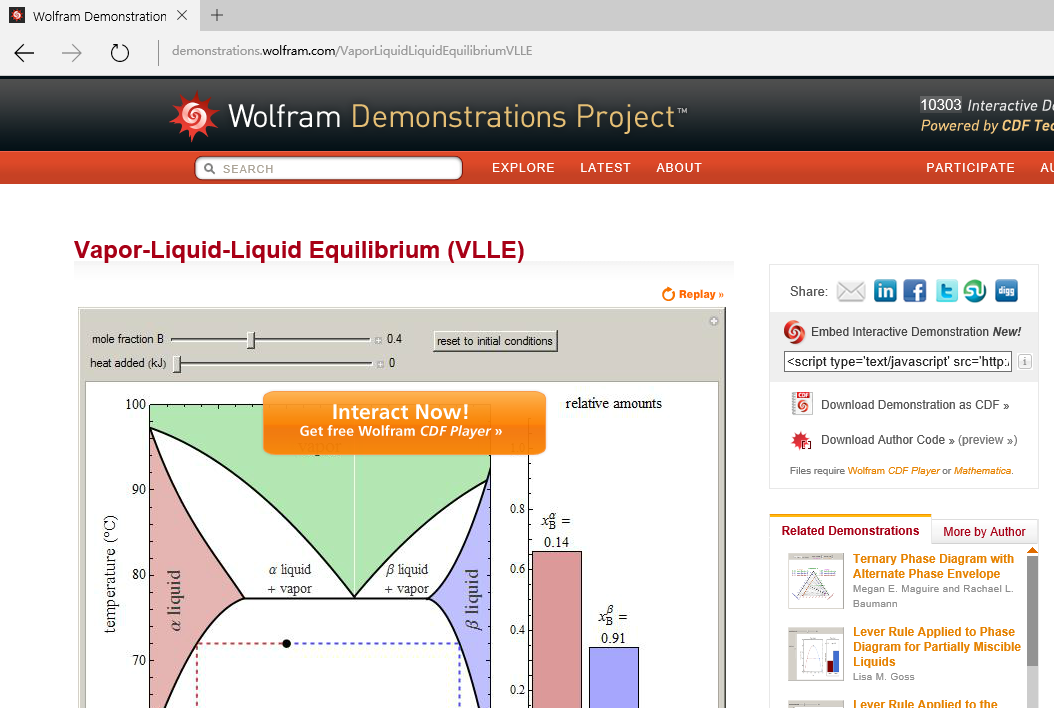
Task: Click the Wolfram Demonstrations Project title
Action: (457, 116)
